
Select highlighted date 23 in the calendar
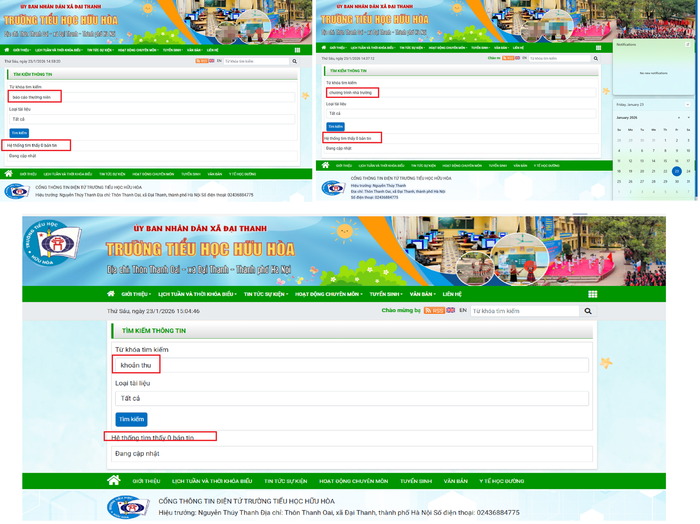(677, 171)
